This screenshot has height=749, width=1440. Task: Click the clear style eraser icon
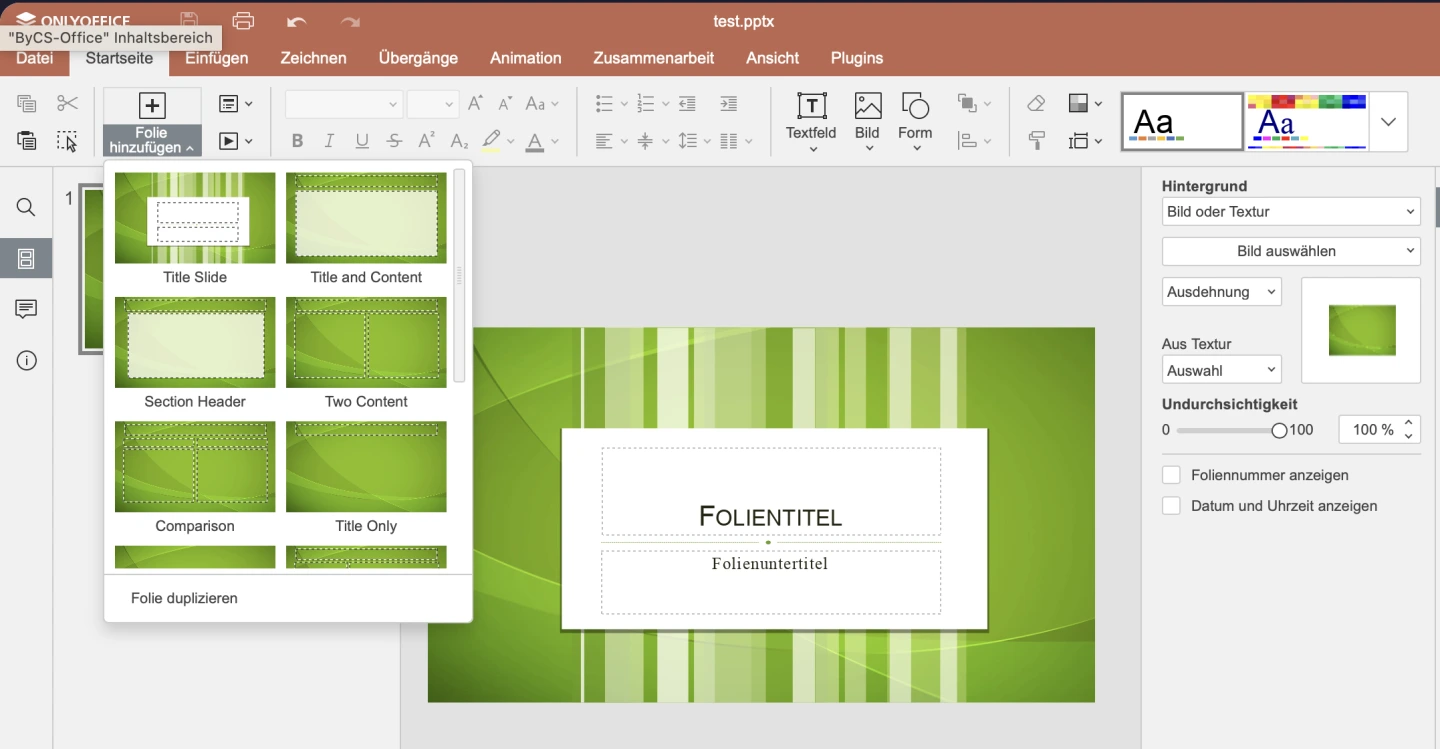[x=1036, y=103]
